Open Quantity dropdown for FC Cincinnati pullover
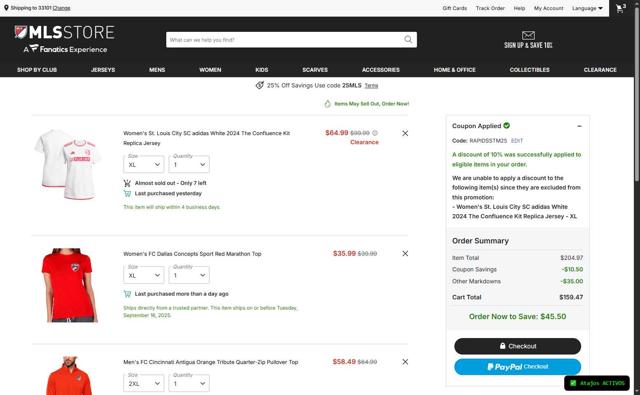This screenshot has width=640, height=395. 189,384
